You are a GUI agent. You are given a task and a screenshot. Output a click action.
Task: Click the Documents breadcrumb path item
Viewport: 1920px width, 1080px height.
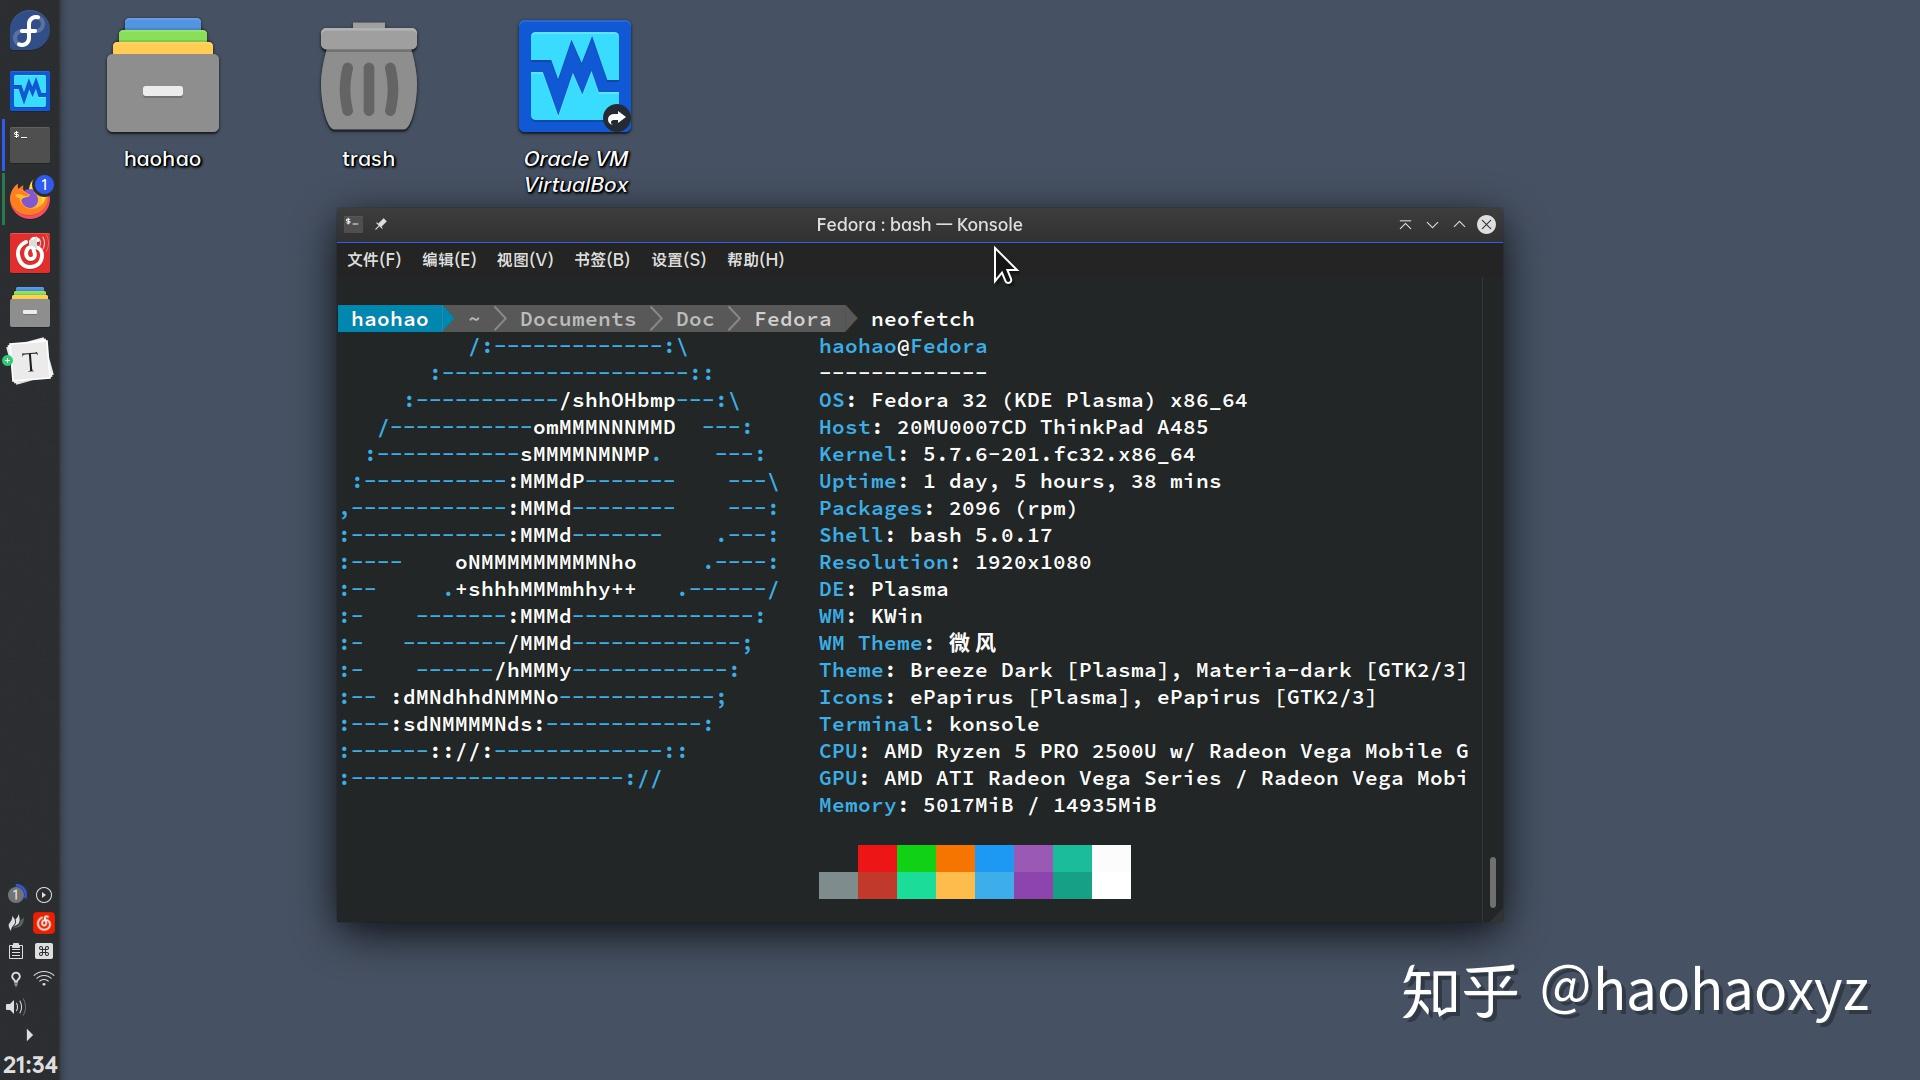pos(578,318)
